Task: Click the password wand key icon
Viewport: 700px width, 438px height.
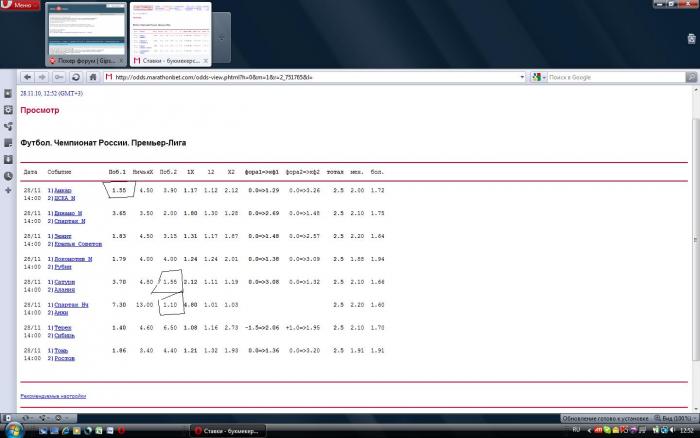Action: tap(58, 77)
